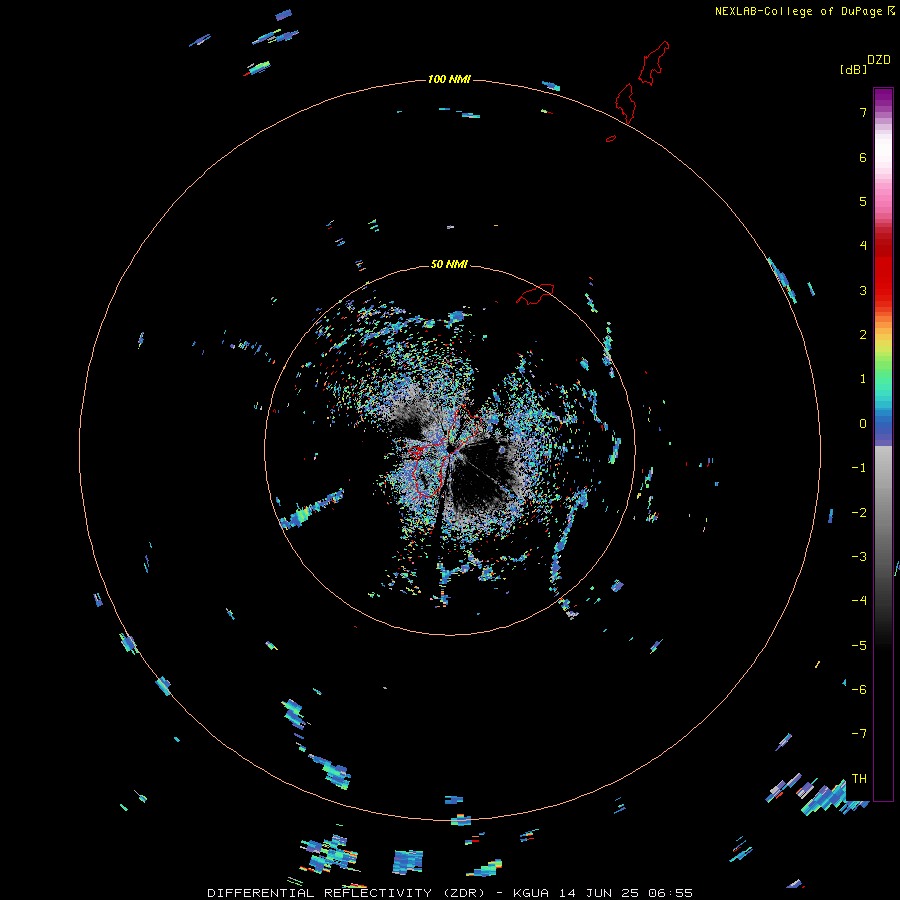Click the 14 JUN 25 06:55 timestamp
900x900 pixels.
[626, 893]
